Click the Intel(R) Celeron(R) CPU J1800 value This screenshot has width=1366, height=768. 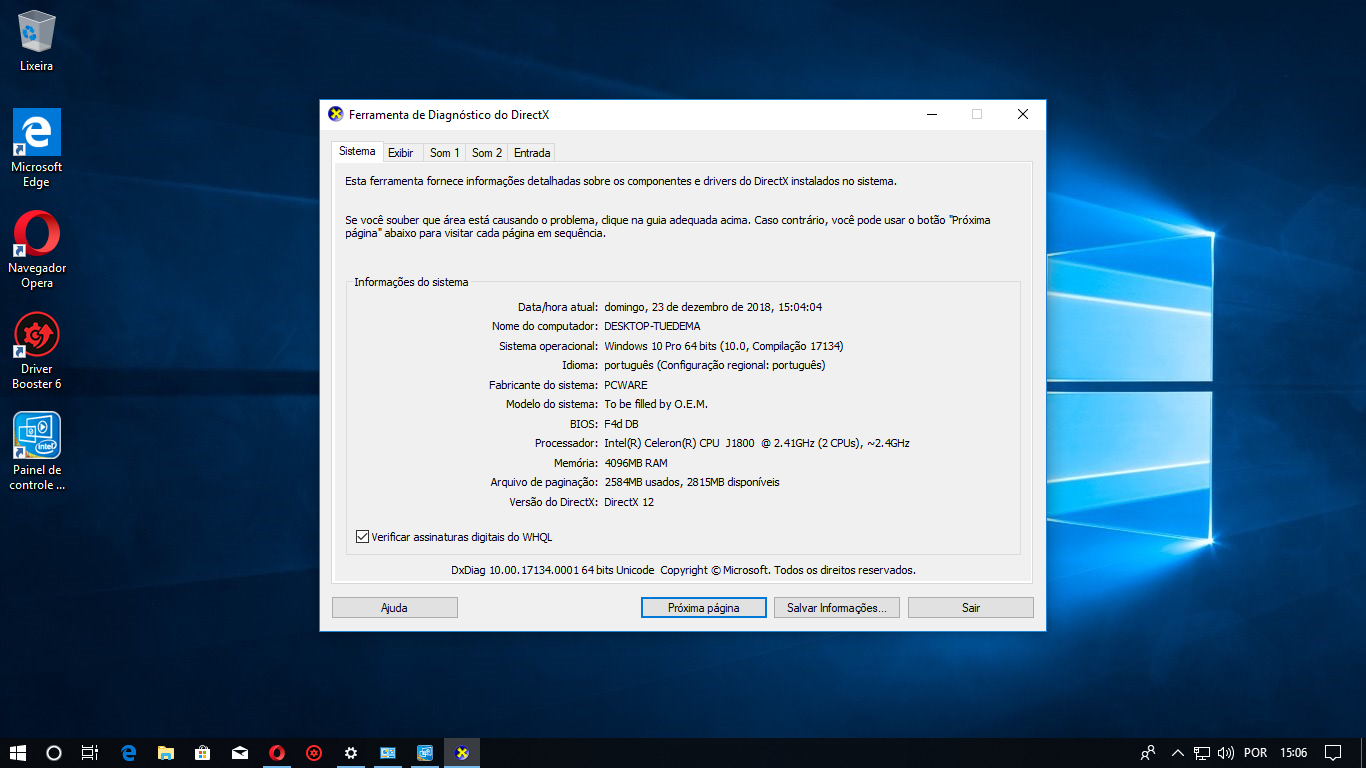(x=757, y=443)
